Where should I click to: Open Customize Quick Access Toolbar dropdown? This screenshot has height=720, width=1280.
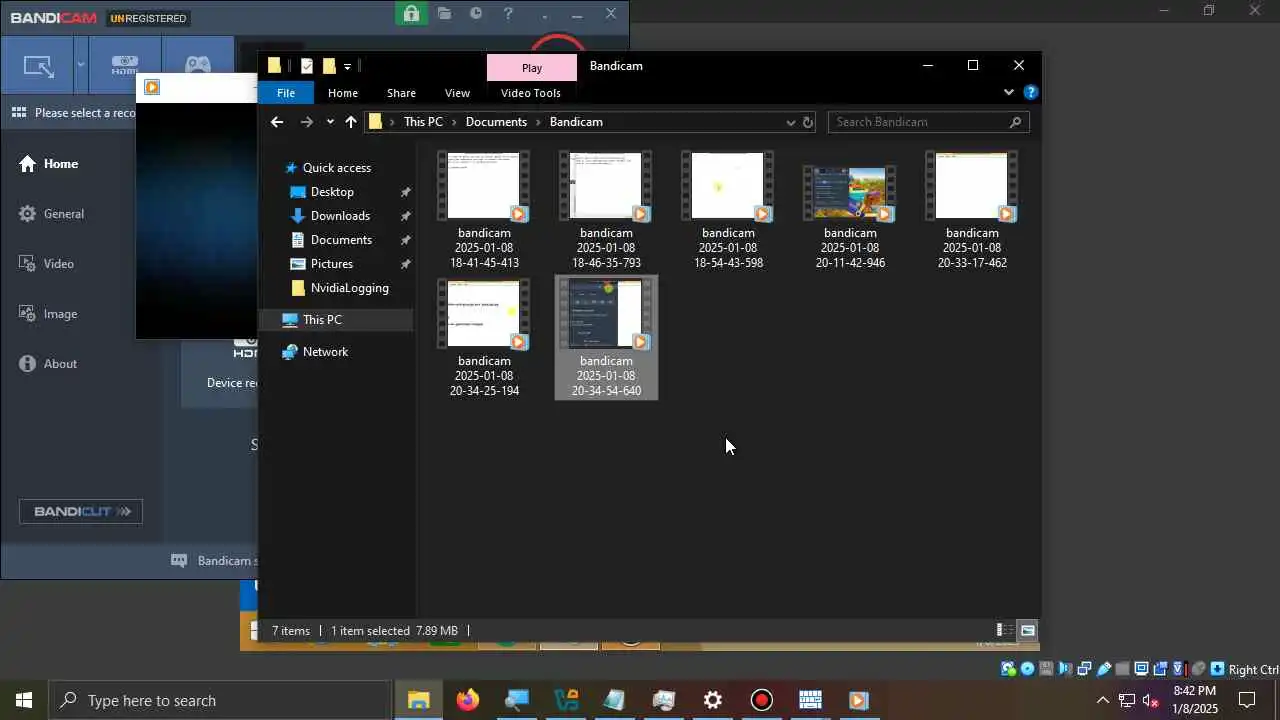(x=347, y=67)
